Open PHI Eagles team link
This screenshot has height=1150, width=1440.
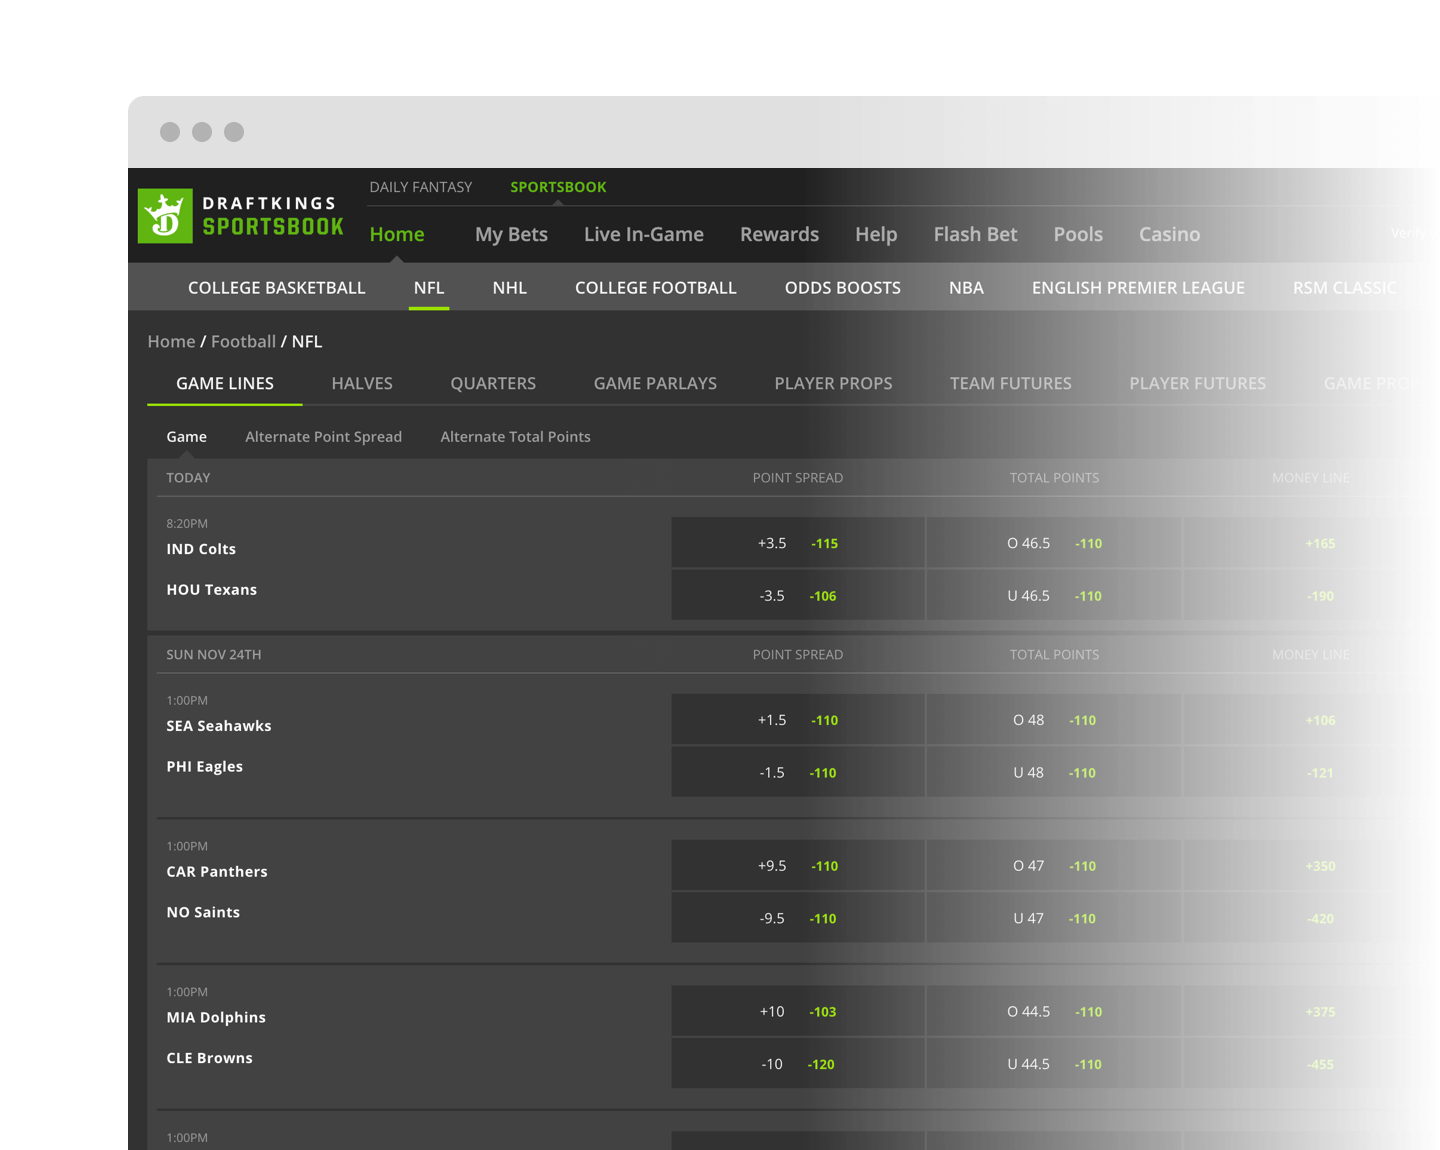[205, 767]
